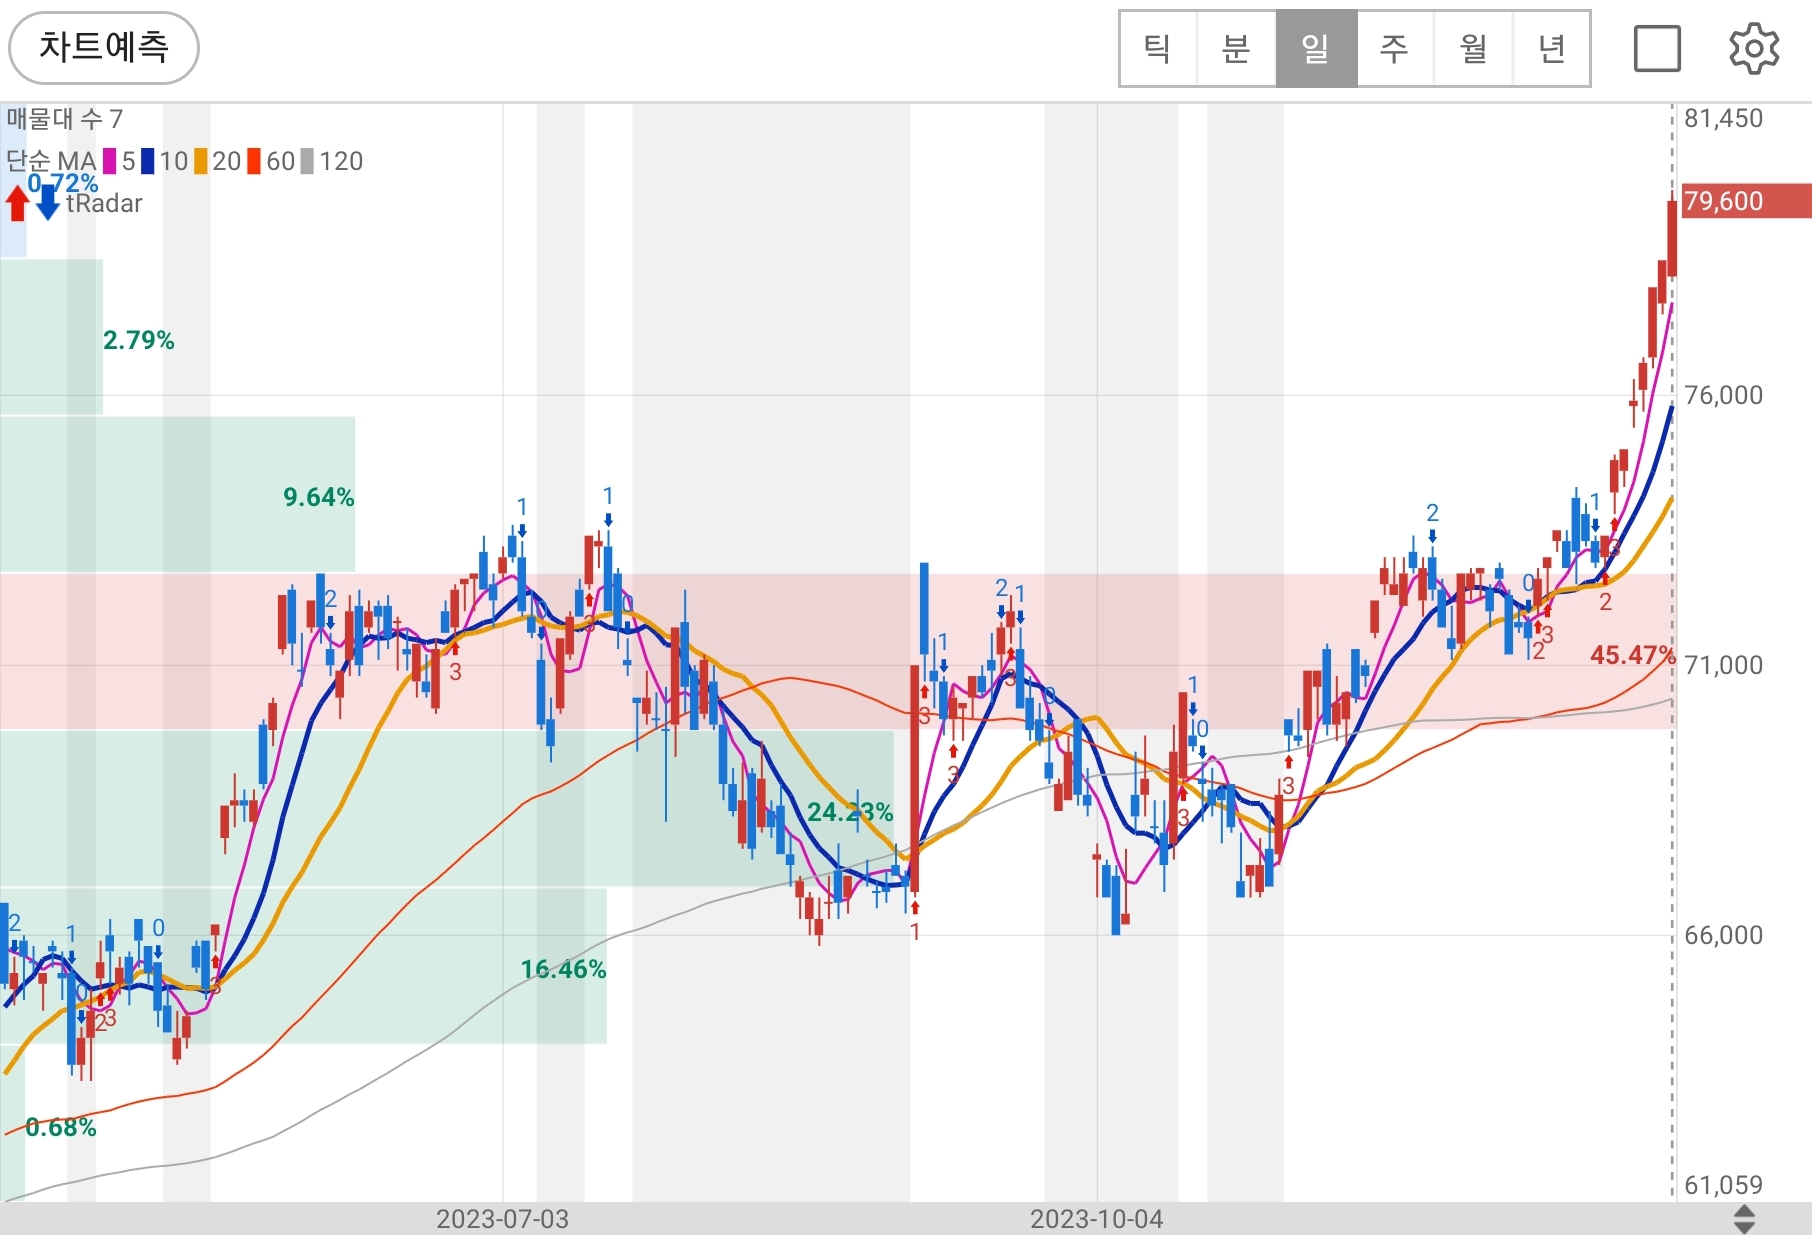This screenshot has width=1812, height=1235.
Task: Click the red up arrow tRadar icon
Action: (17, 203)
